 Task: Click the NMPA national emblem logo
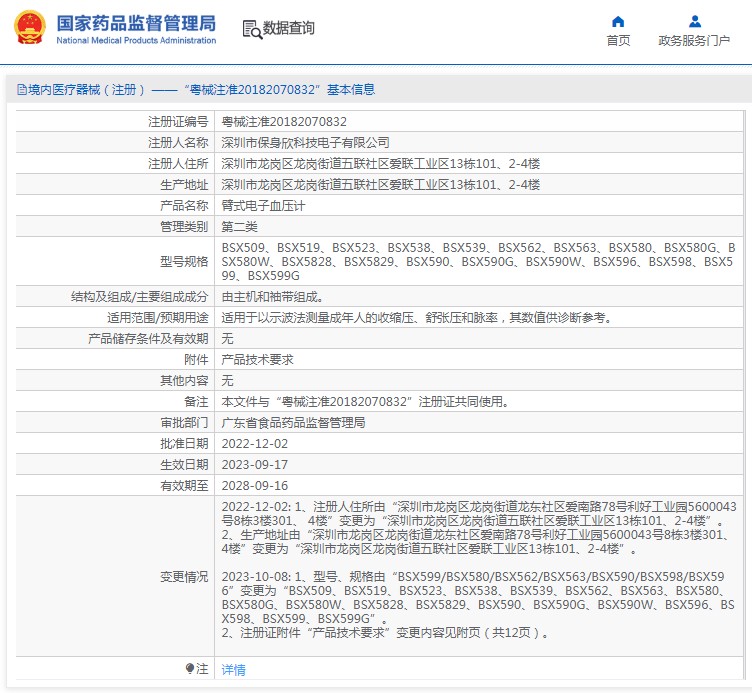(x=29, y=27)
